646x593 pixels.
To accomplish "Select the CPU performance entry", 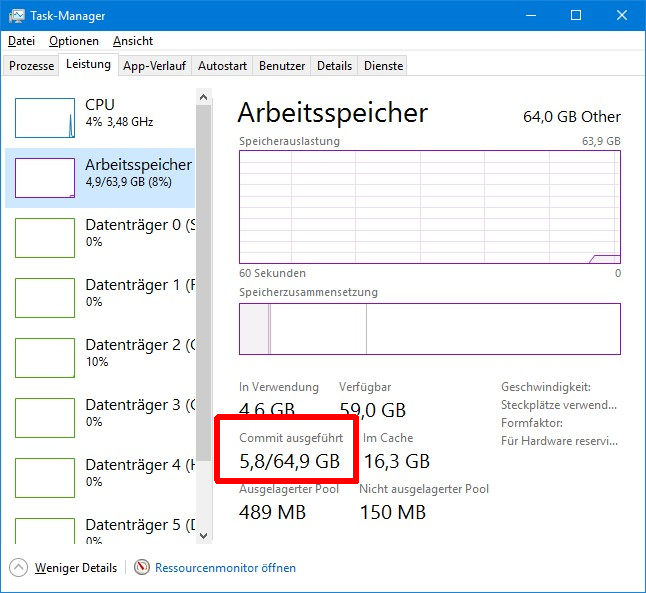I will (100, 118).
